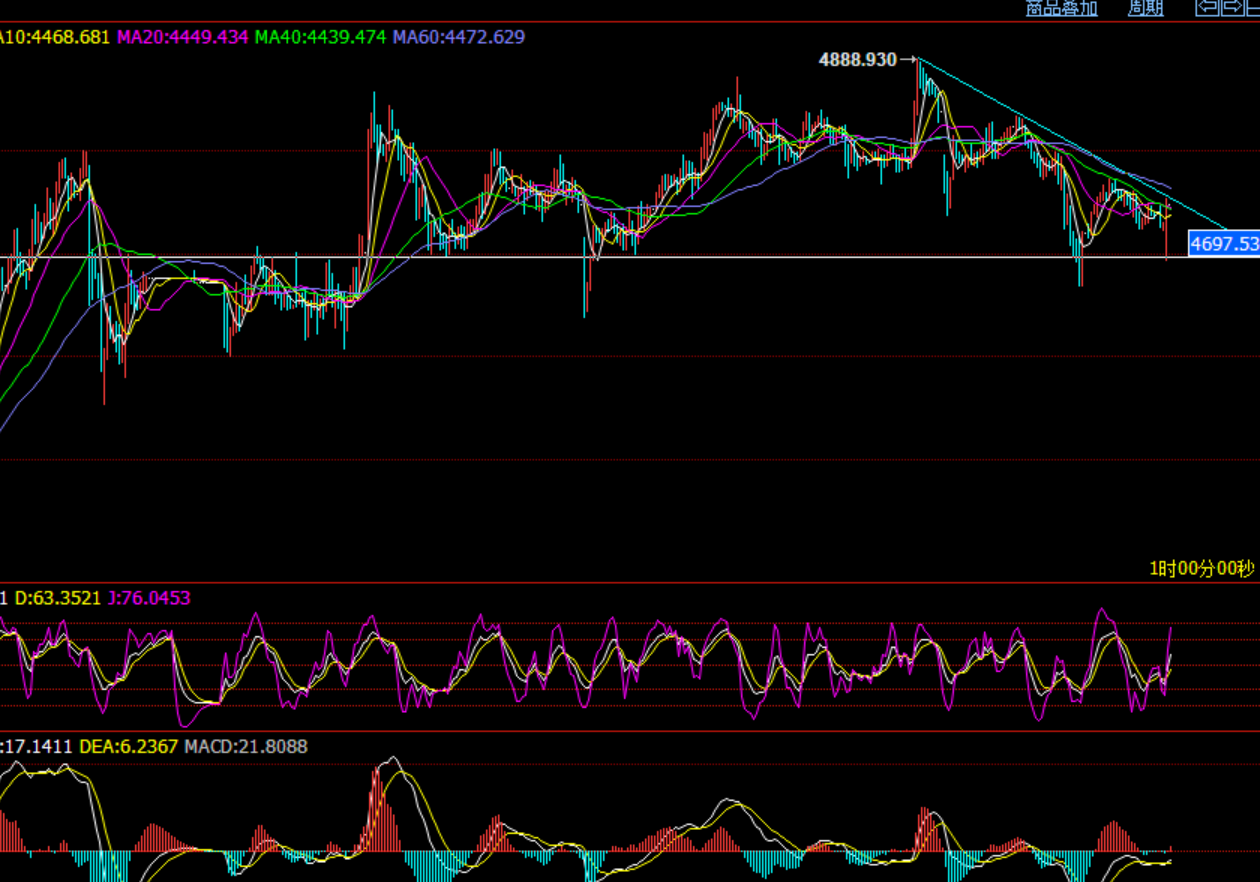
Task: Select the MA20 moving average label
Action: (x=182, y=37)
